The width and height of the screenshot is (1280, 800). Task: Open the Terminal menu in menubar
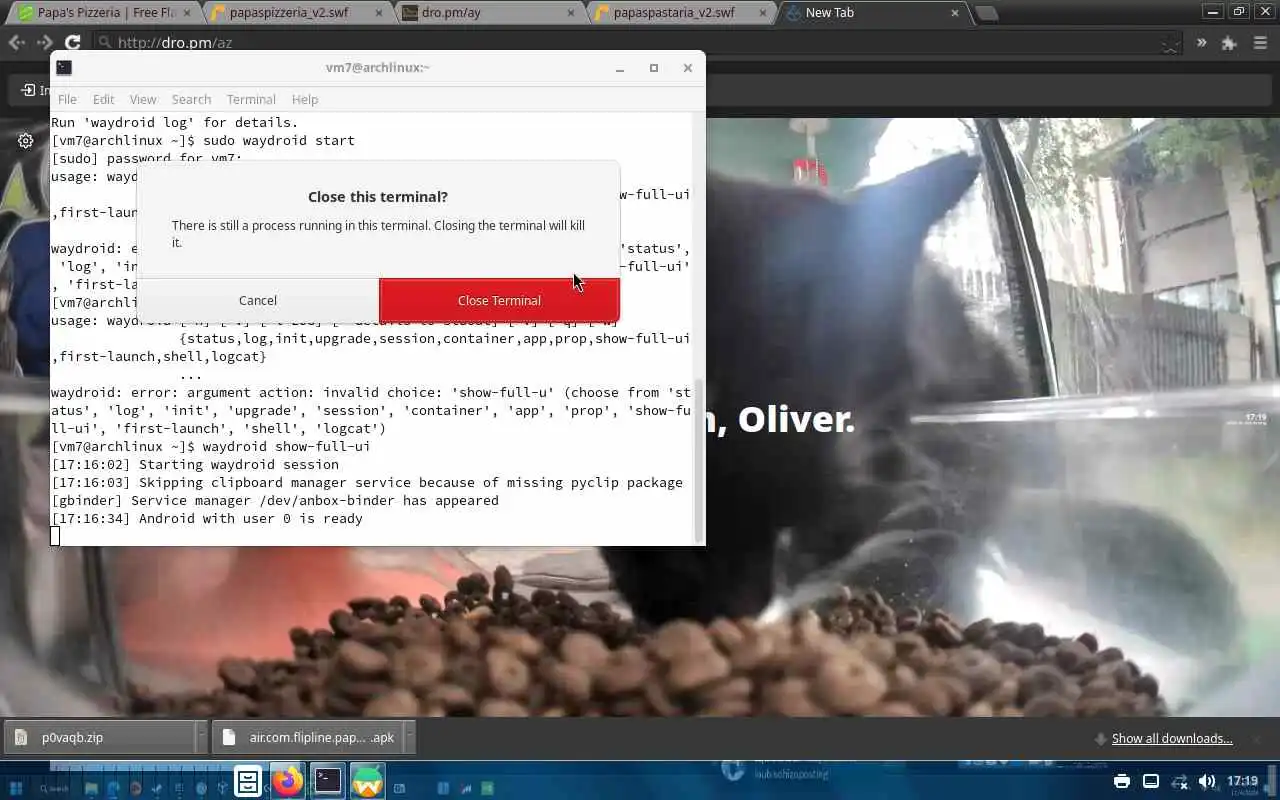click(251, 99)
